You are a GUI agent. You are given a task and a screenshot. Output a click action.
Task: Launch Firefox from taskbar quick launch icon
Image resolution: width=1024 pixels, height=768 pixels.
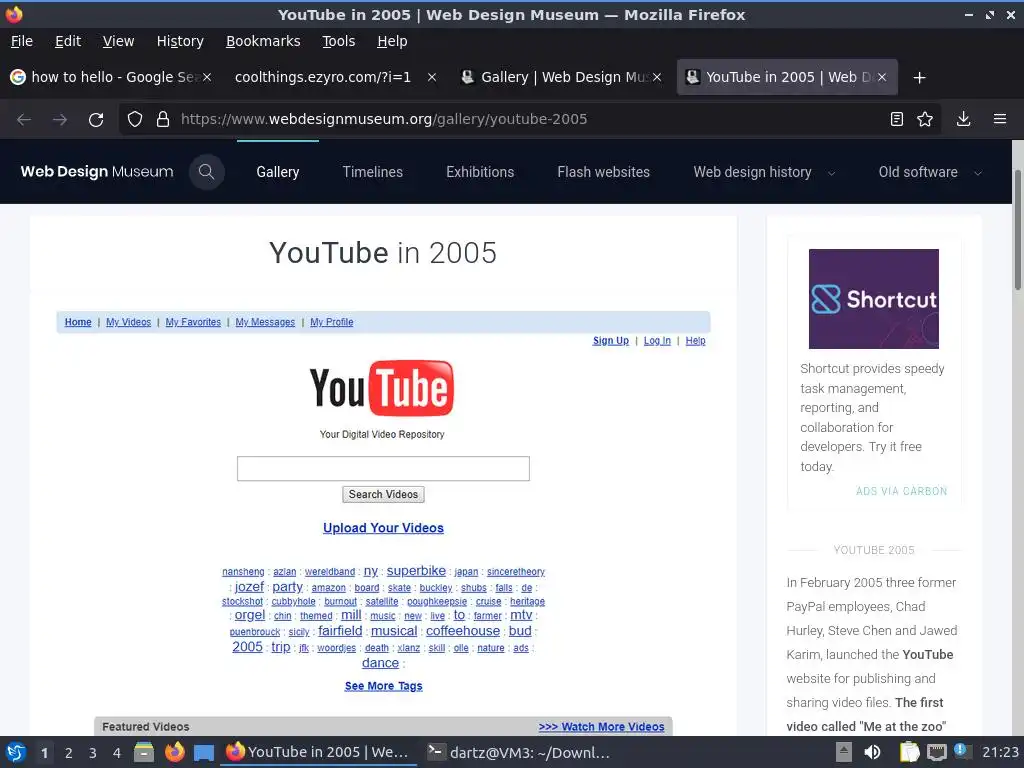[174, 752]
